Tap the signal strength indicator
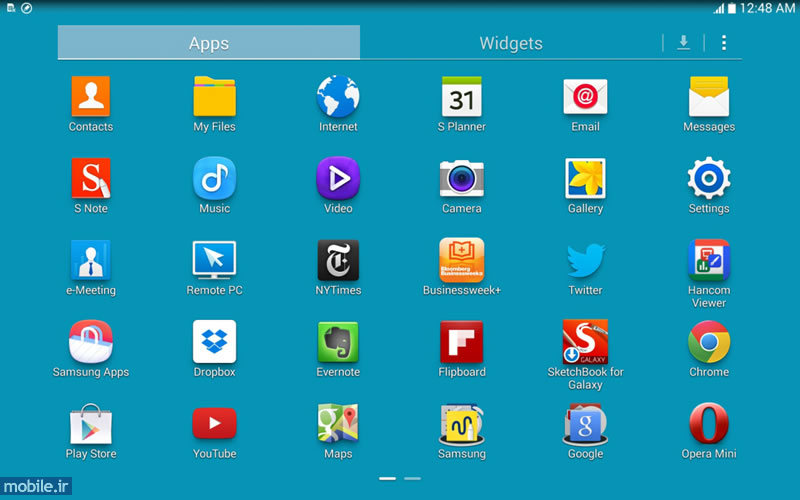 tap(719, 8)
